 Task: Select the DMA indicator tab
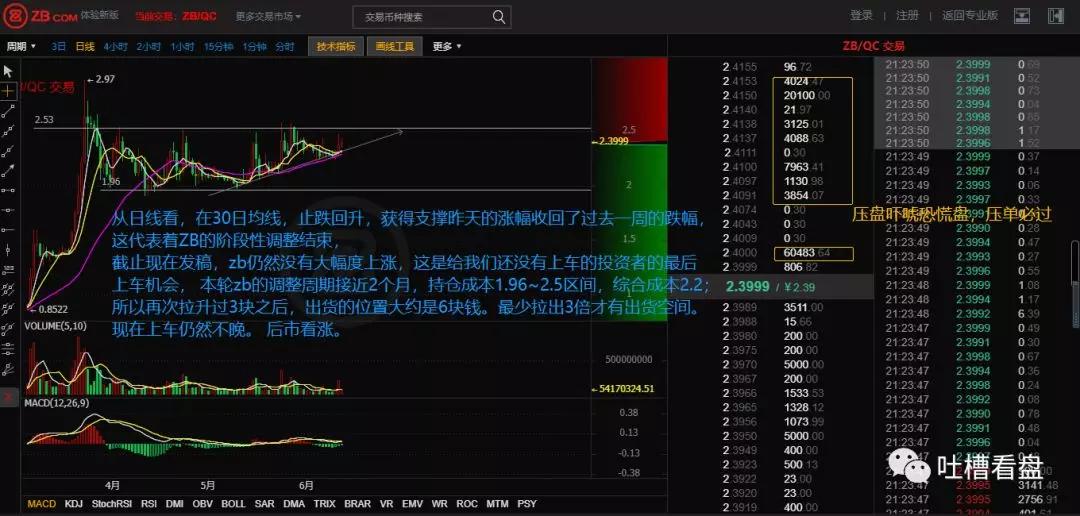(294, 504)
